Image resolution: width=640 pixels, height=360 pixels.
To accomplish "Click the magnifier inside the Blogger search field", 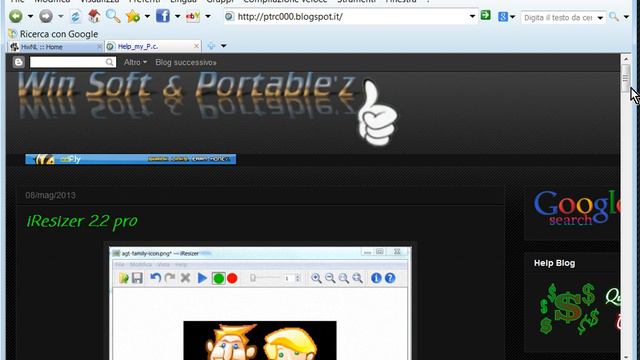I will pos(109,62).
